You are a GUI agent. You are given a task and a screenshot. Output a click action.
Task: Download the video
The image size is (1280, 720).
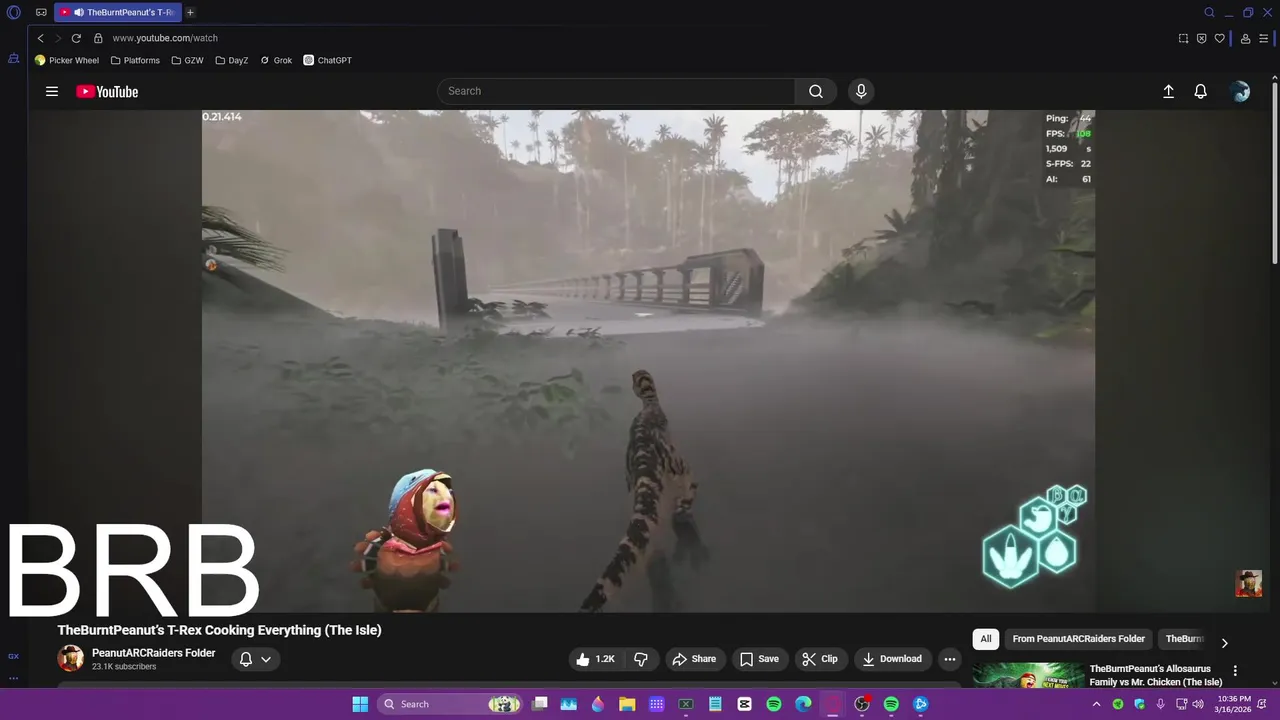893,659
